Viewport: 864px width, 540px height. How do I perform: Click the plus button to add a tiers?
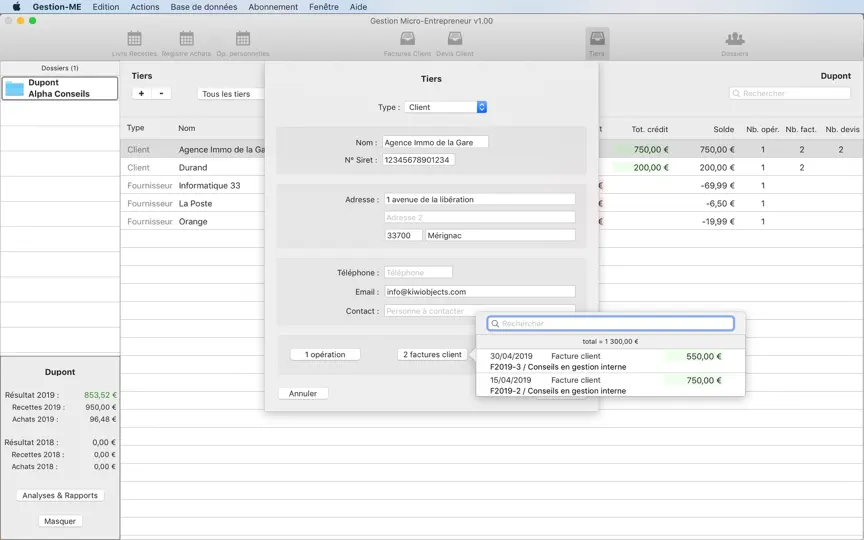pos(142,93)
